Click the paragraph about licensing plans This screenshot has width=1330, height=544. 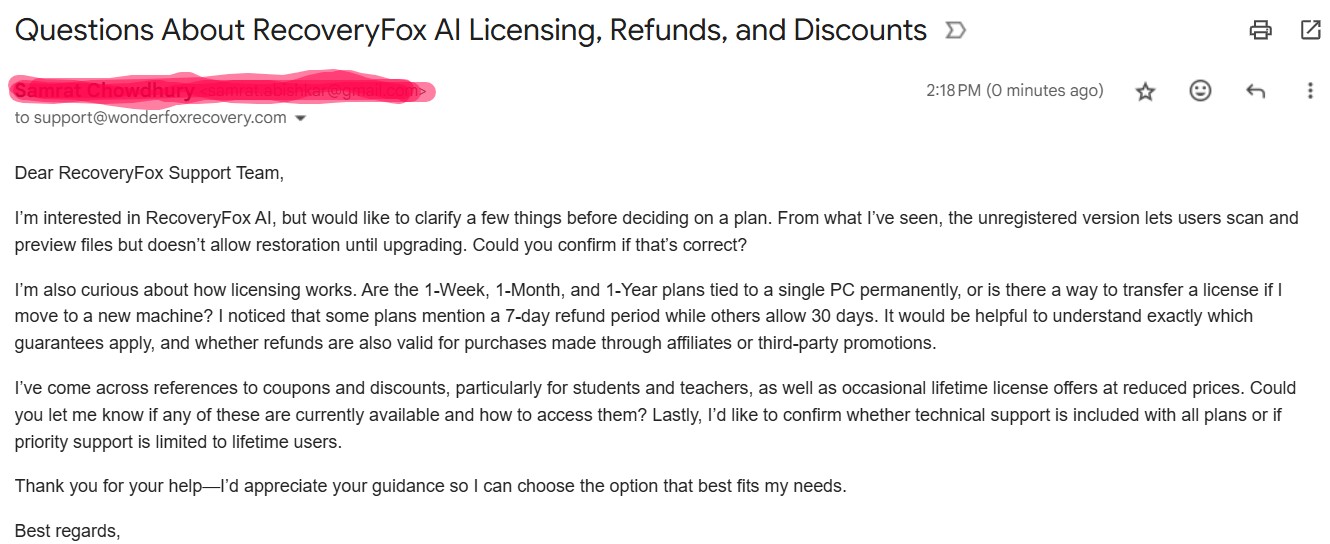point(648,316)
